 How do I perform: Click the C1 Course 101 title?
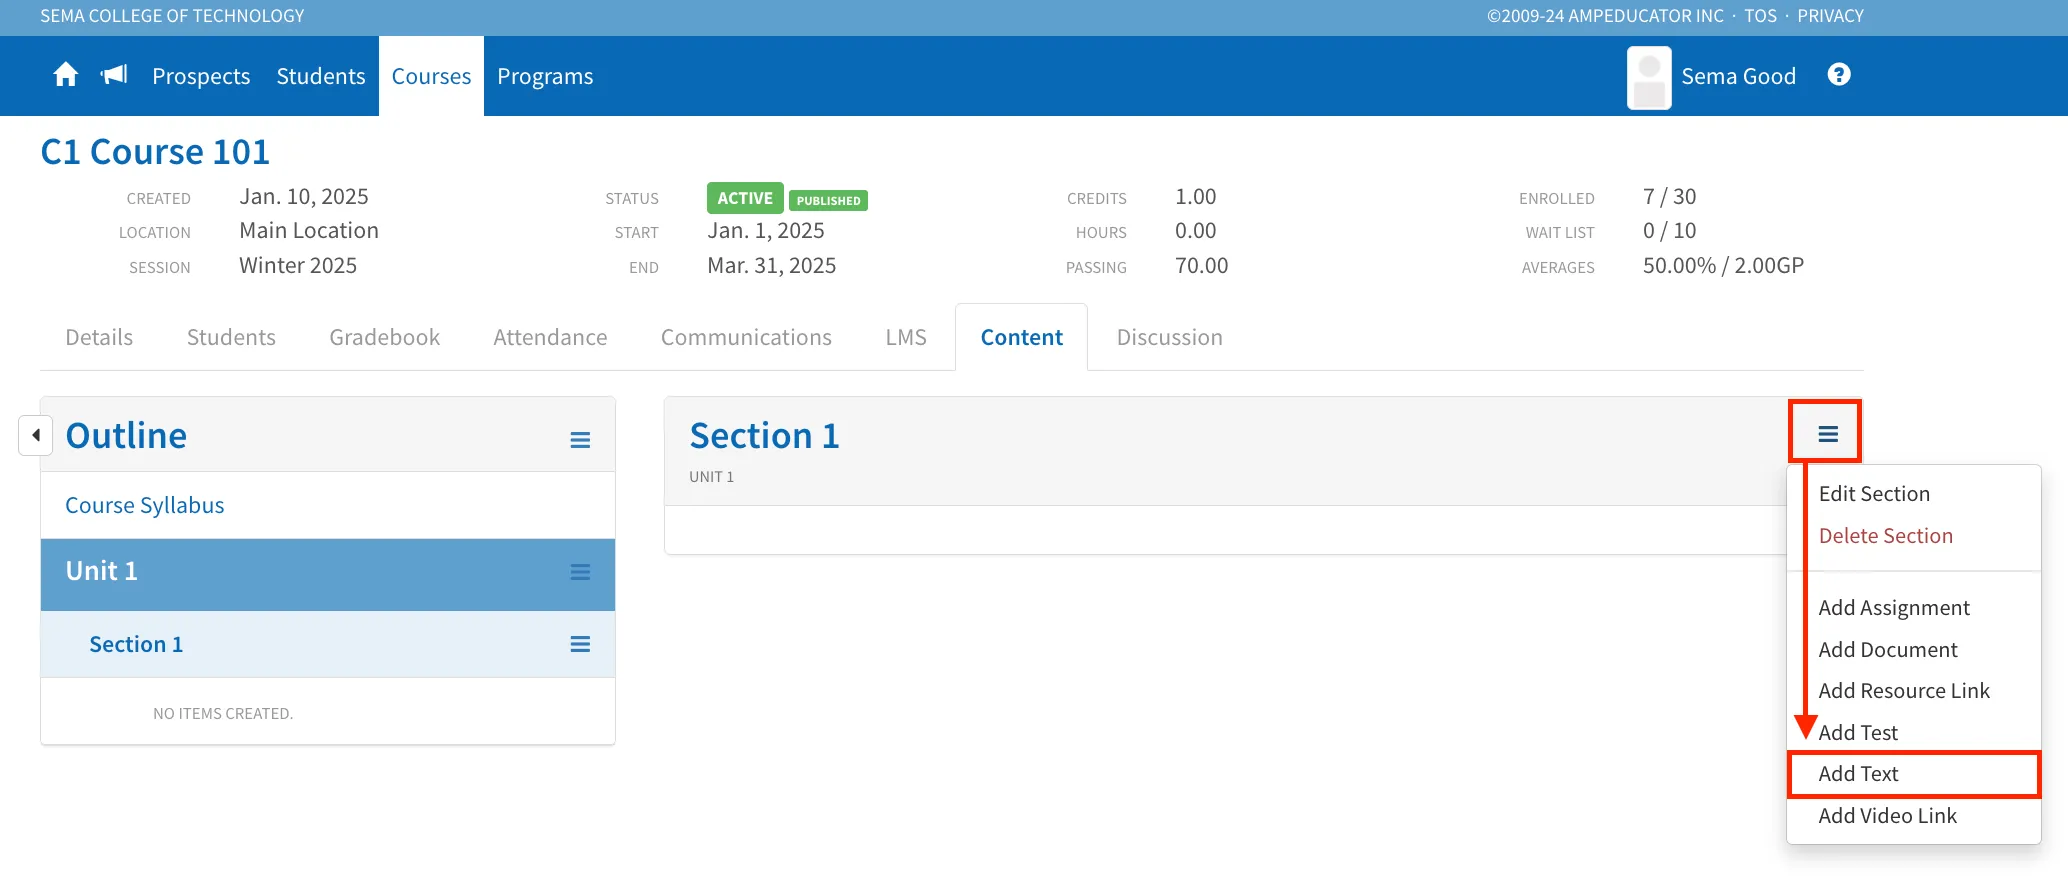[x=155, y=152]
